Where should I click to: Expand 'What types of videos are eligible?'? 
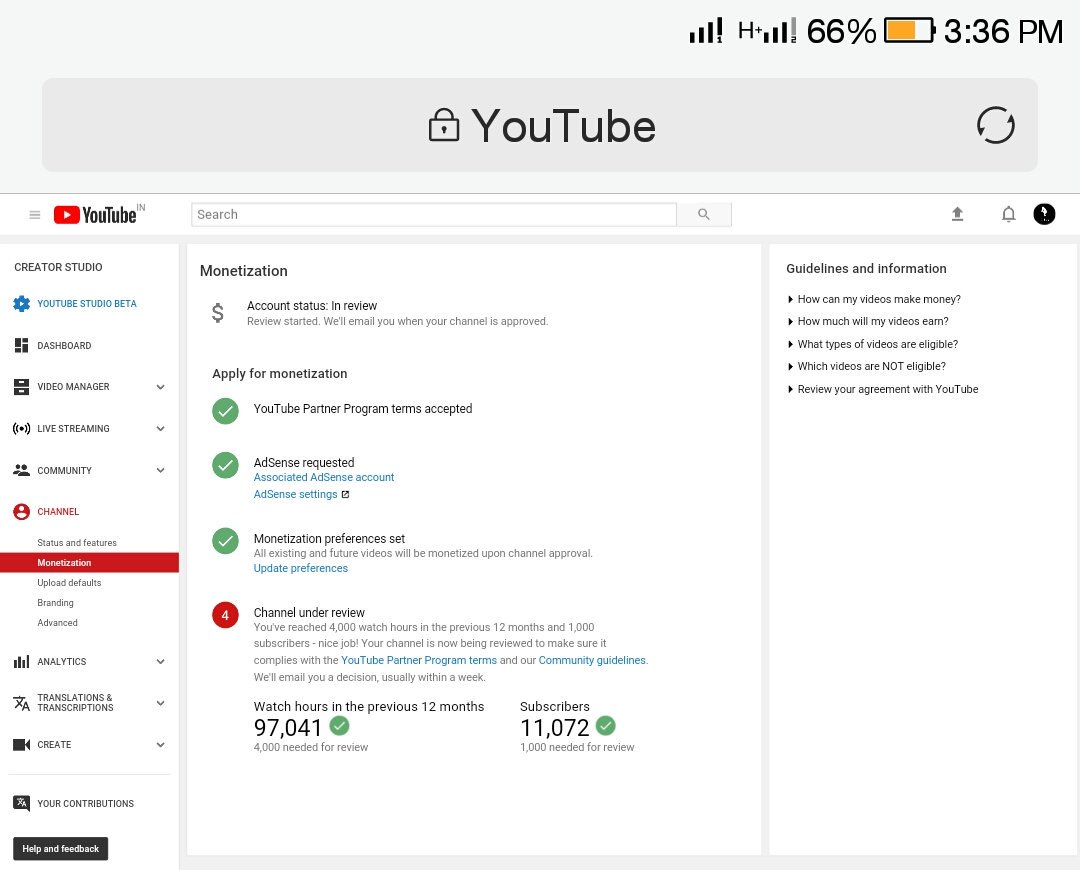(x=873, y=344)
